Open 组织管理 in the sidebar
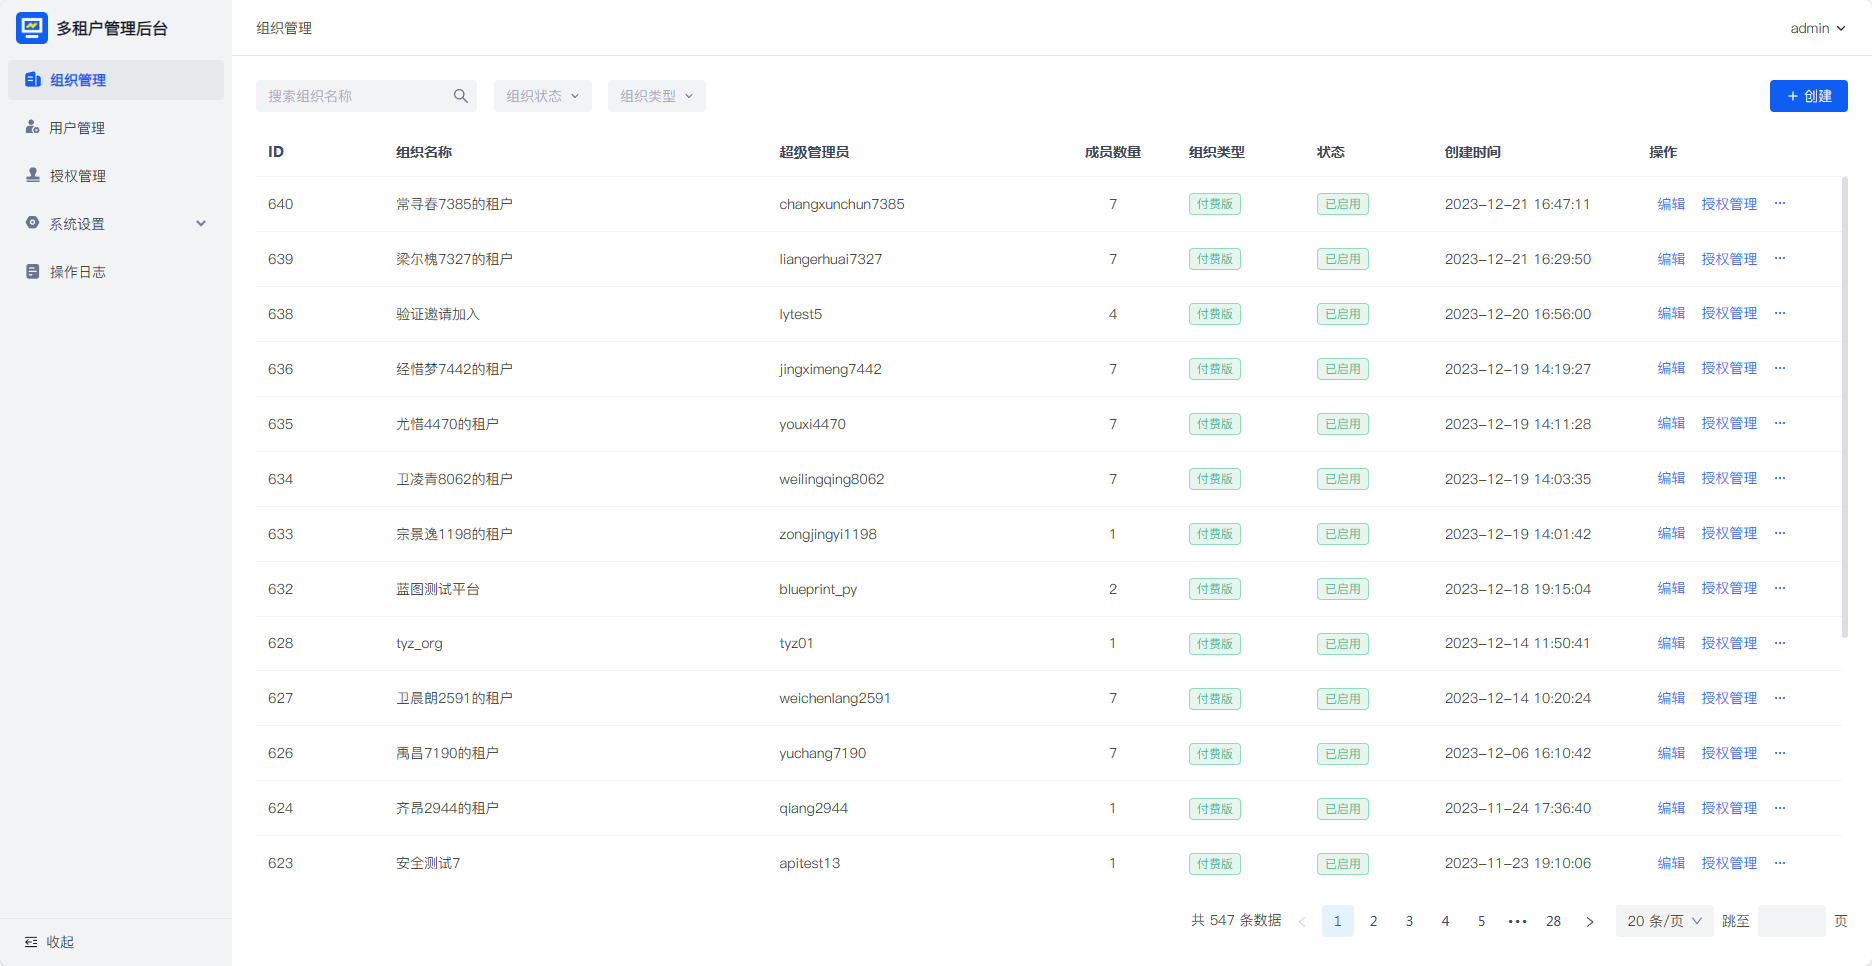Image resolution: width=1872 pixels, height=966 pixels. [116, 80]
